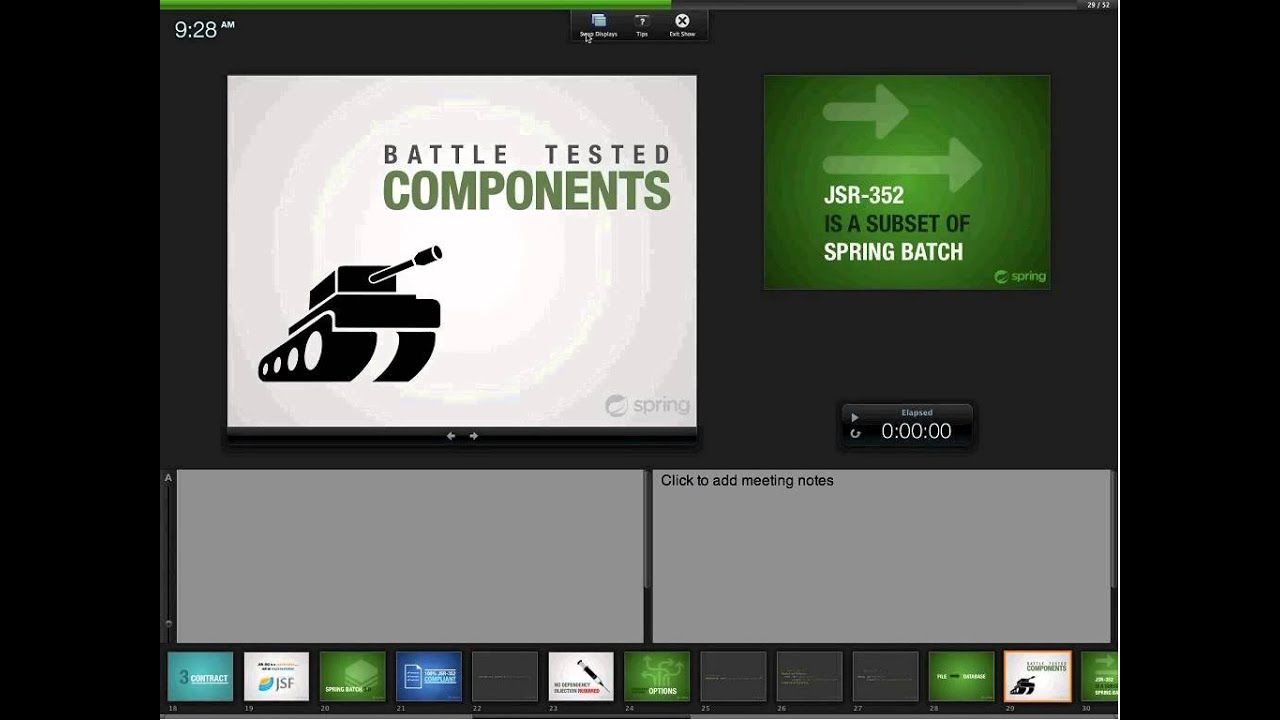Image resolution: width=1280 pixels, height=720 pixels.
Task: Reset the elapsed timer
Action: 855,433
